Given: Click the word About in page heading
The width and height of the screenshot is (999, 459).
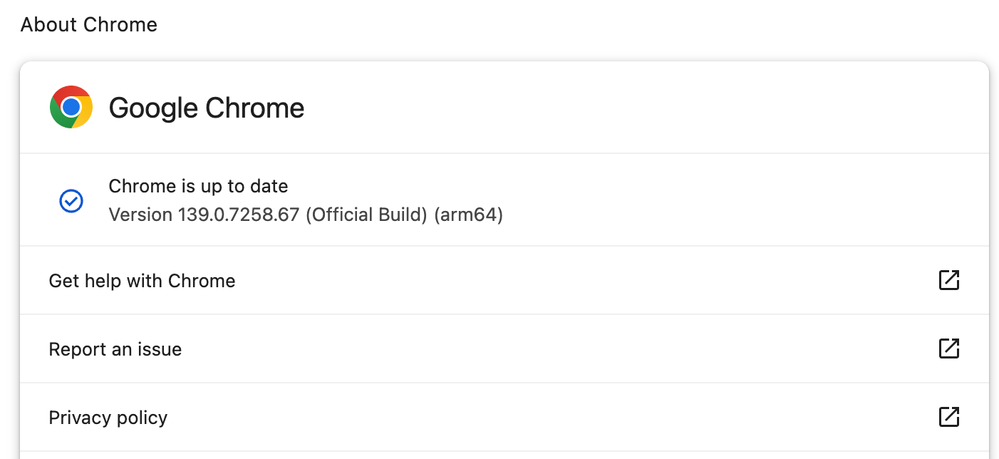Looking at the screenshot, I should pos(50,25).
